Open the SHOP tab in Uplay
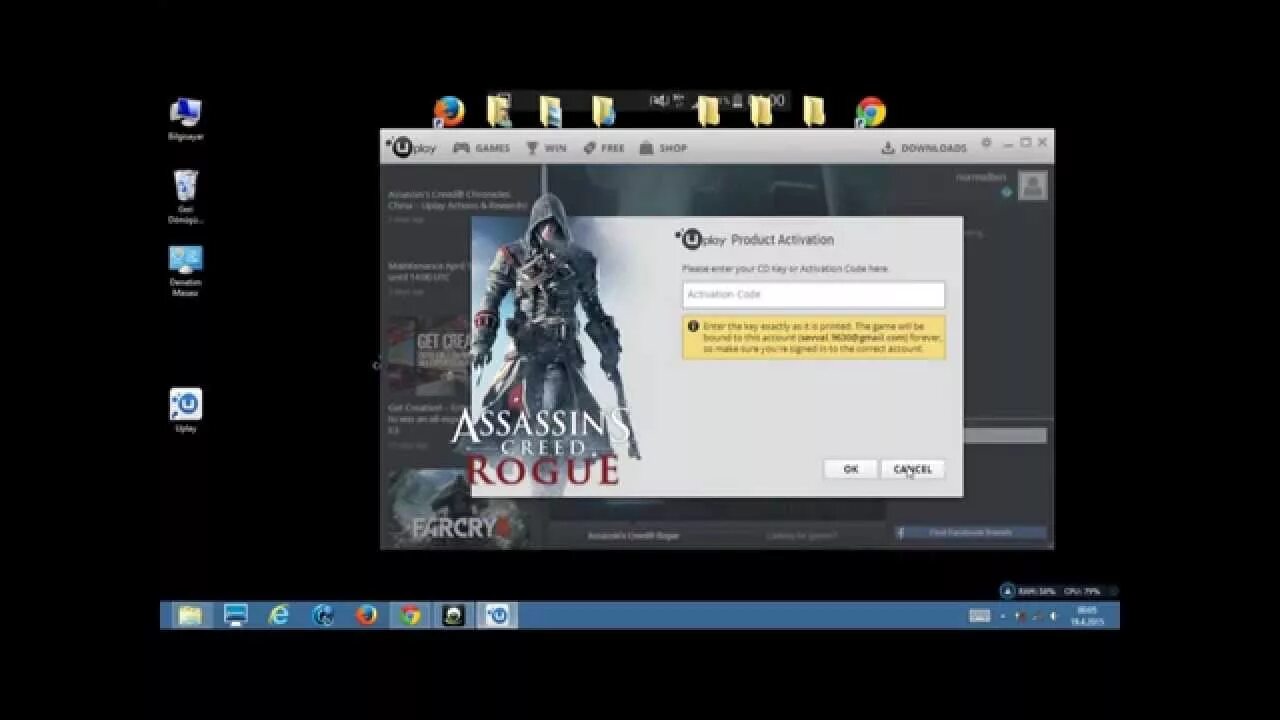This screenshot has height=720, width=1280. pos(663,148)
